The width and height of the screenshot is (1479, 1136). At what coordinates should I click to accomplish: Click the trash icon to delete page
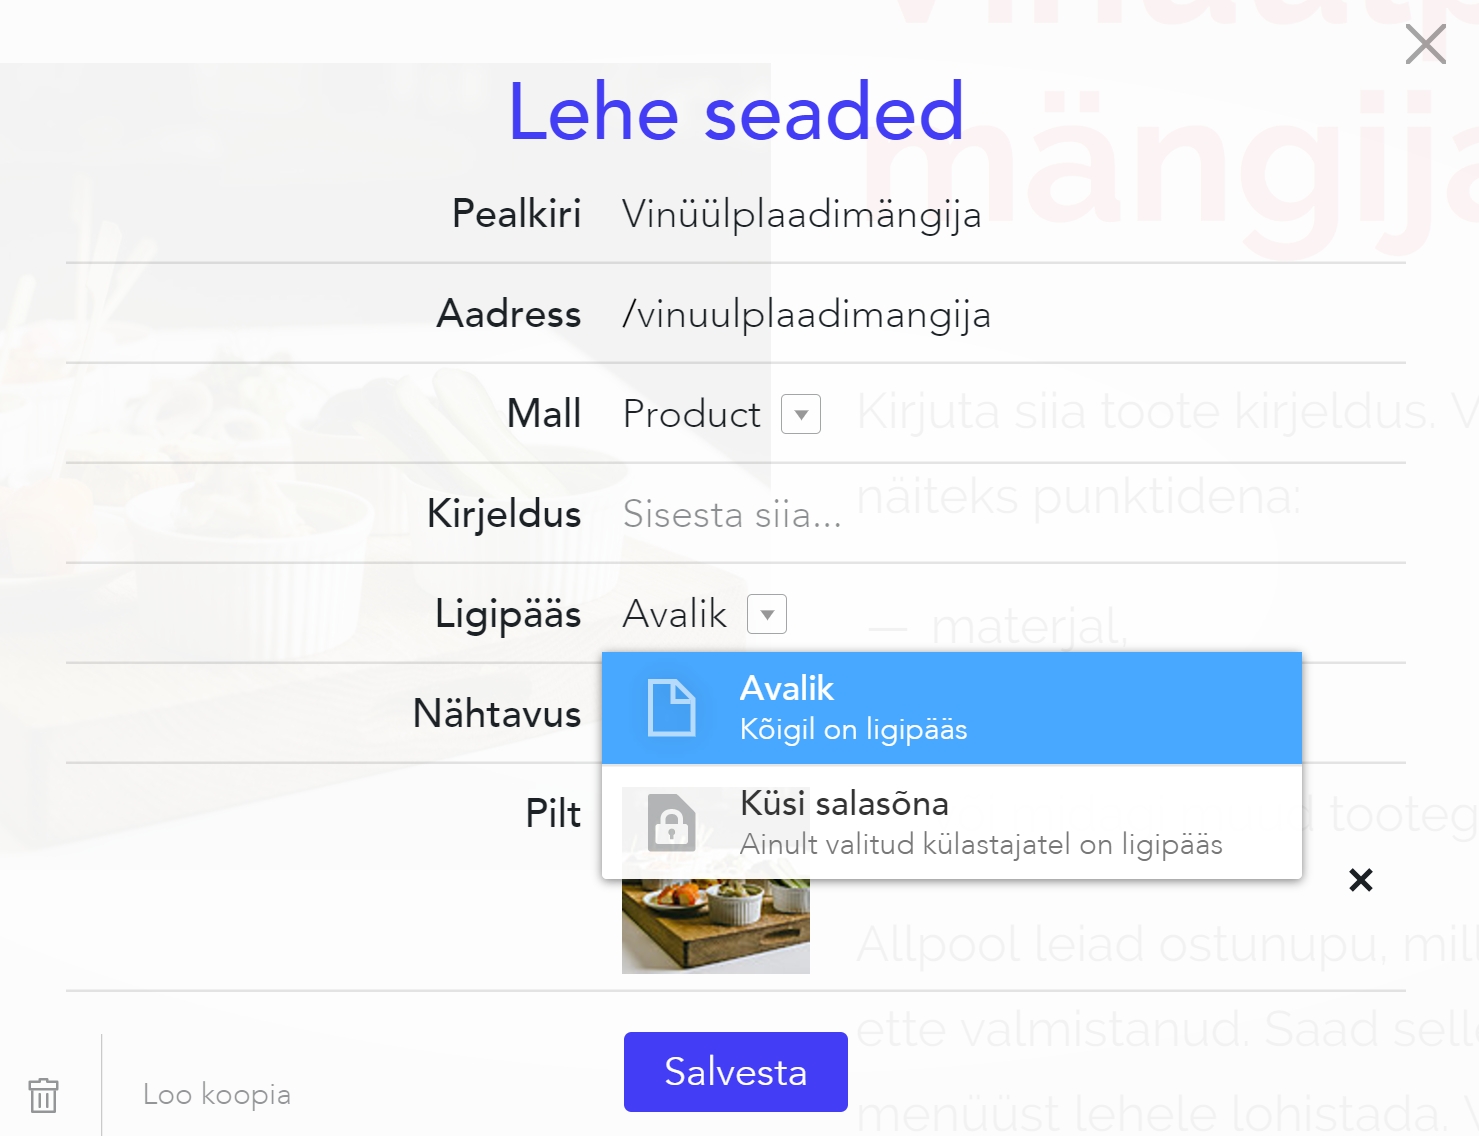coord(43,1095)
